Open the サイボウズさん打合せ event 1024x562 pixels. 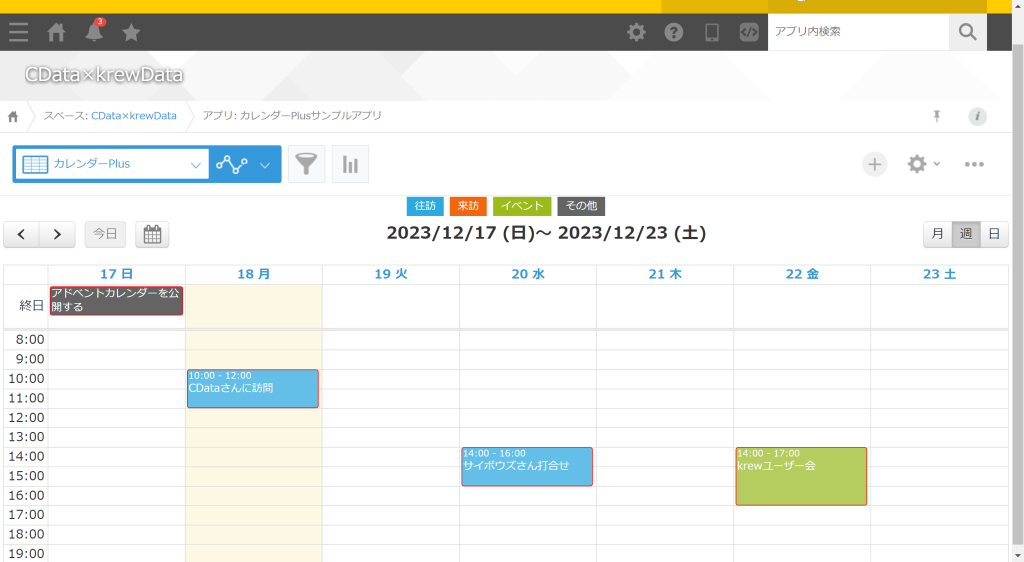(527, 466)
